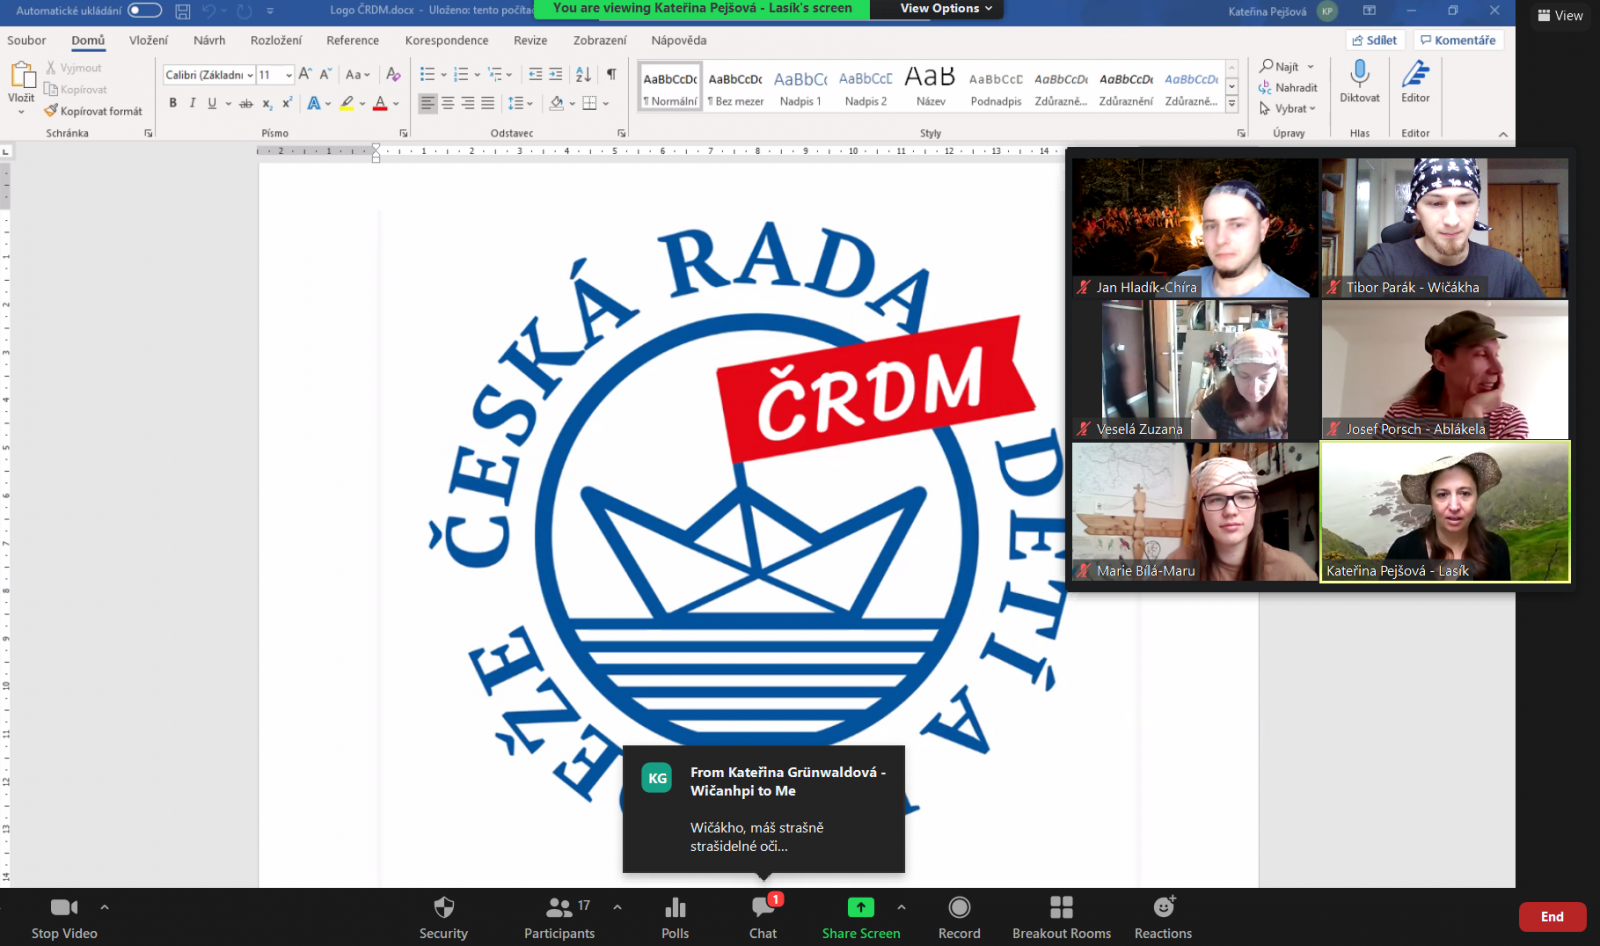Viewport: 1600px width, 946px height.
Task: Open Reactions emoji menu
Action: [1163, 917]
